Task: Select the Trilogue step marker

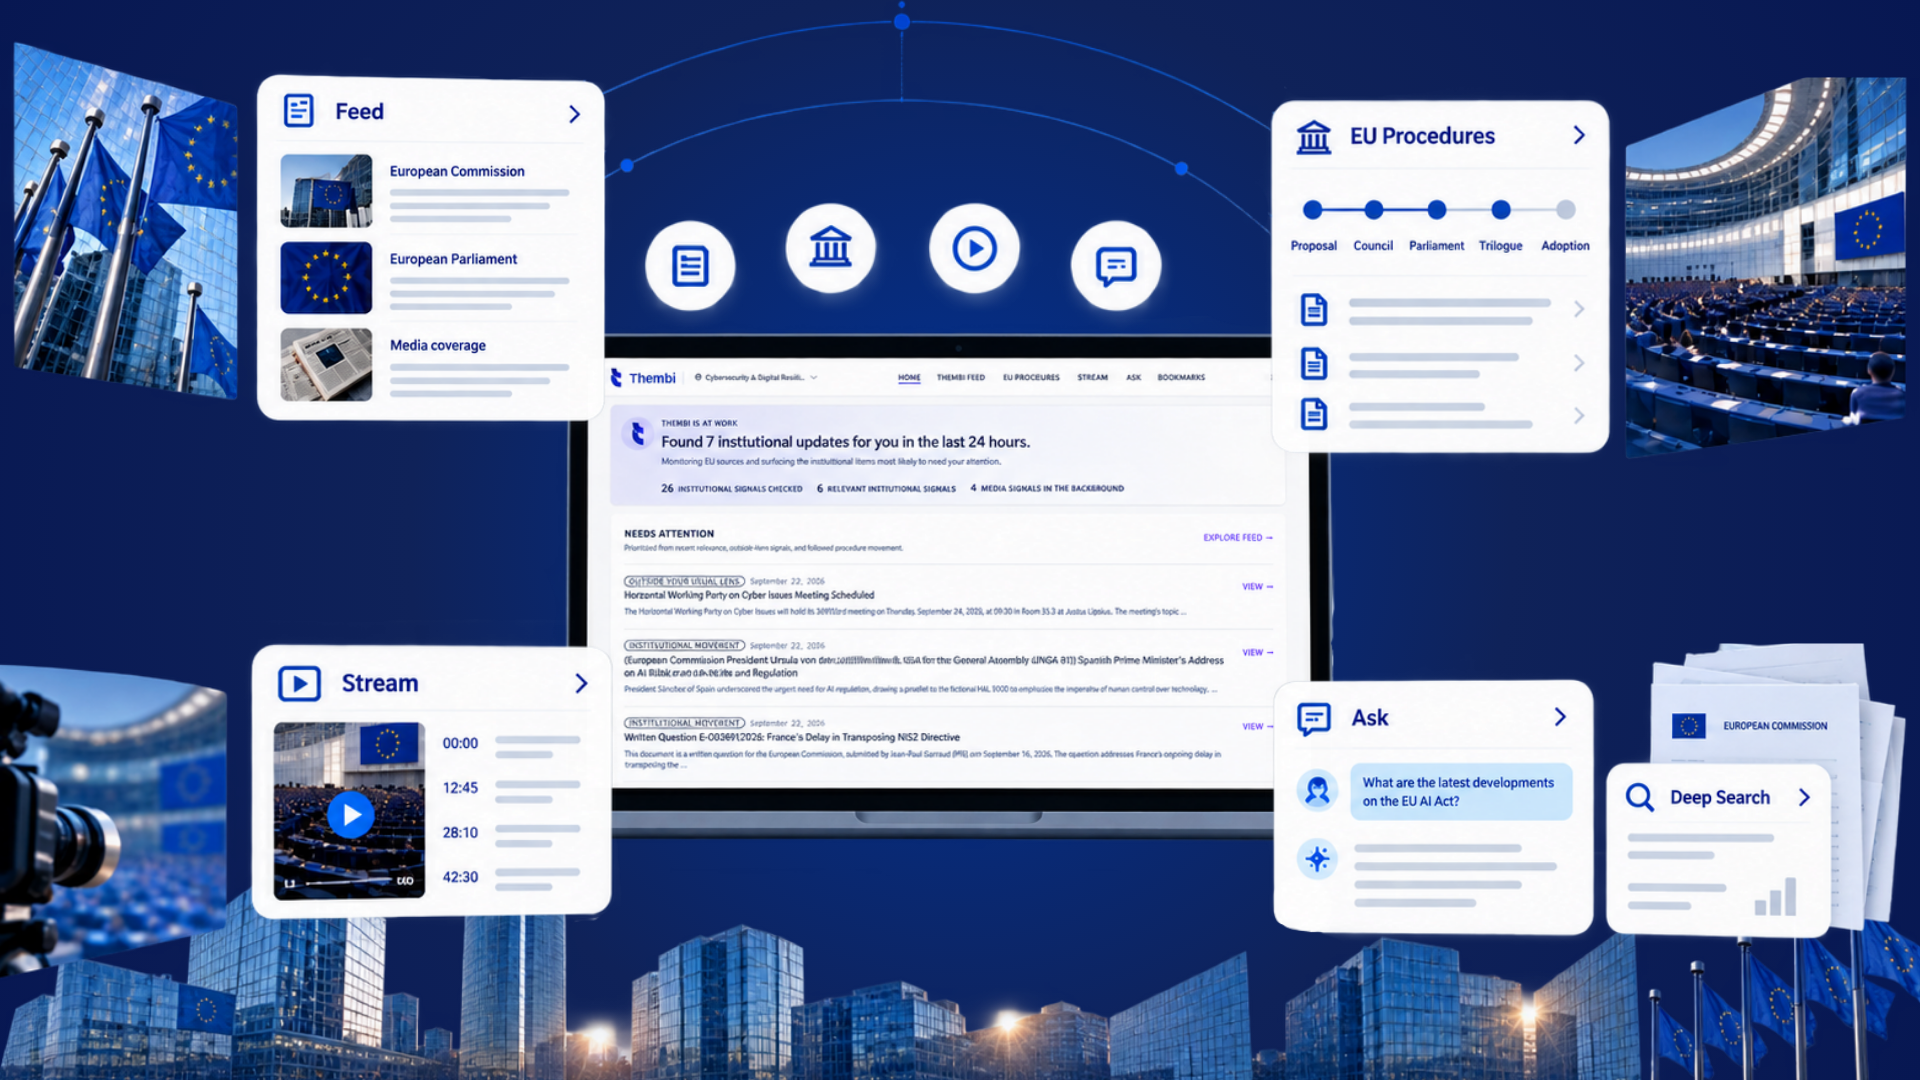Action: click(1500, 209)
